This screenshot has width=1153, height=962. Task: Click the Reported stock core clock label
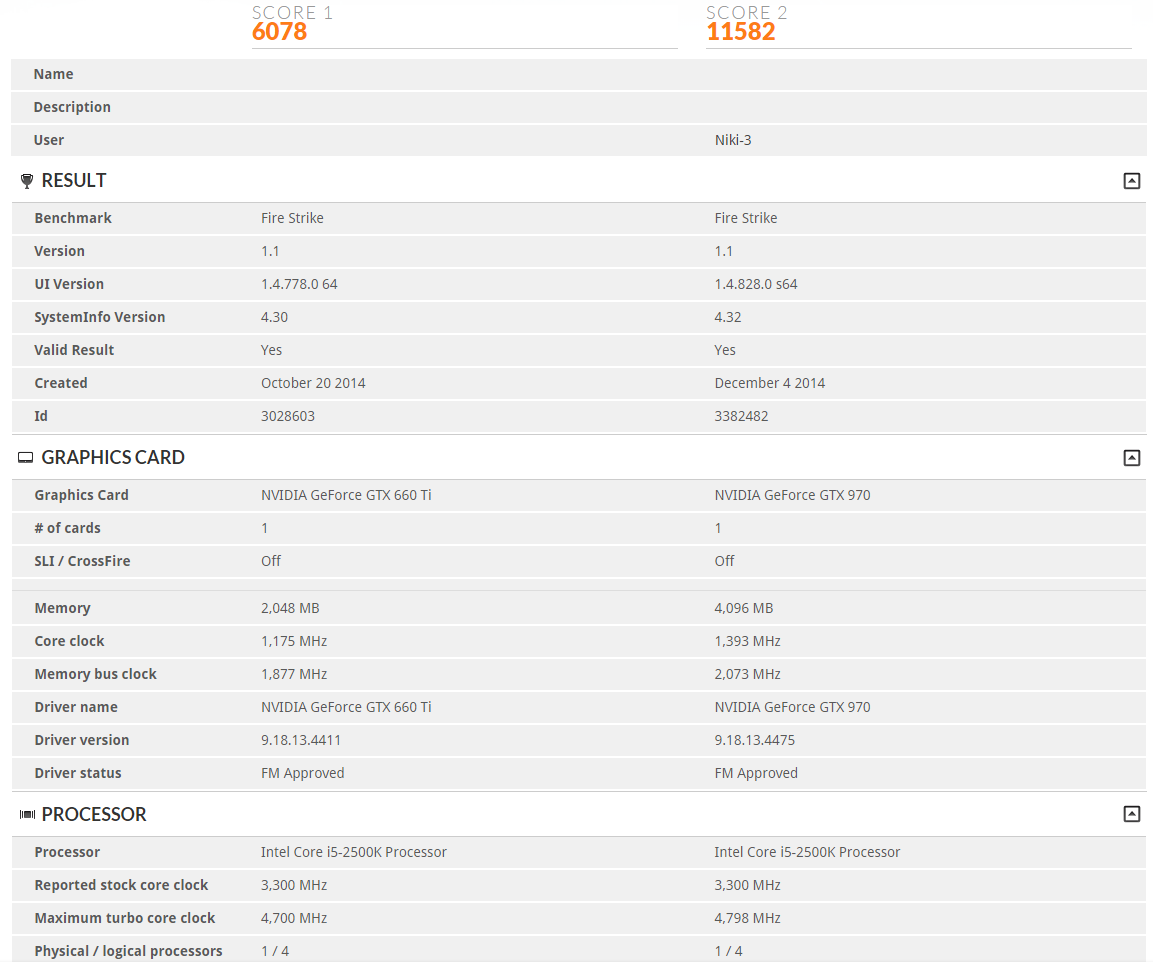121,885
